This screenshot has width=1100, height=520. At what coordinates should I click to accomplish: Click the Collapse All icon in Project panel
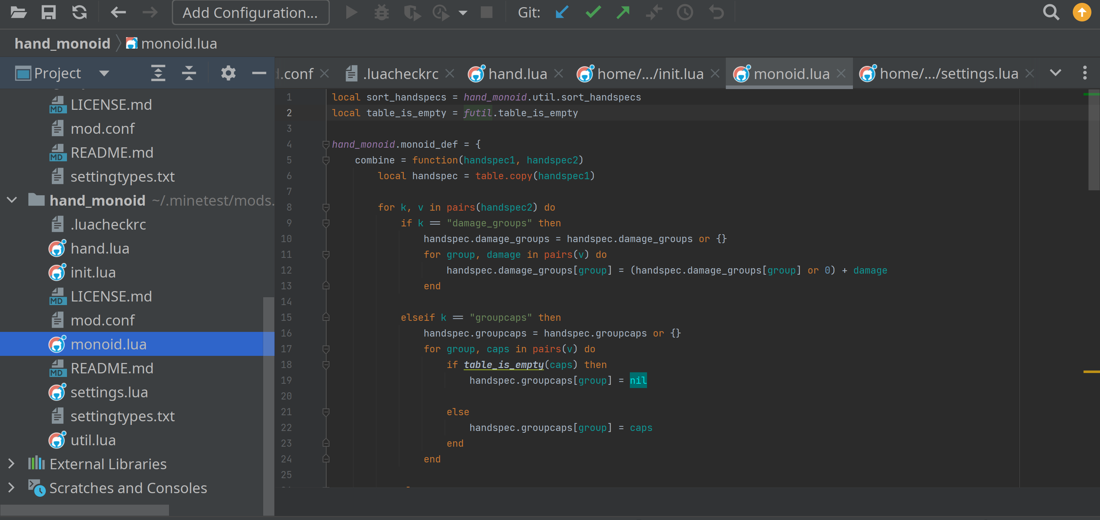[x=189, y=73]
